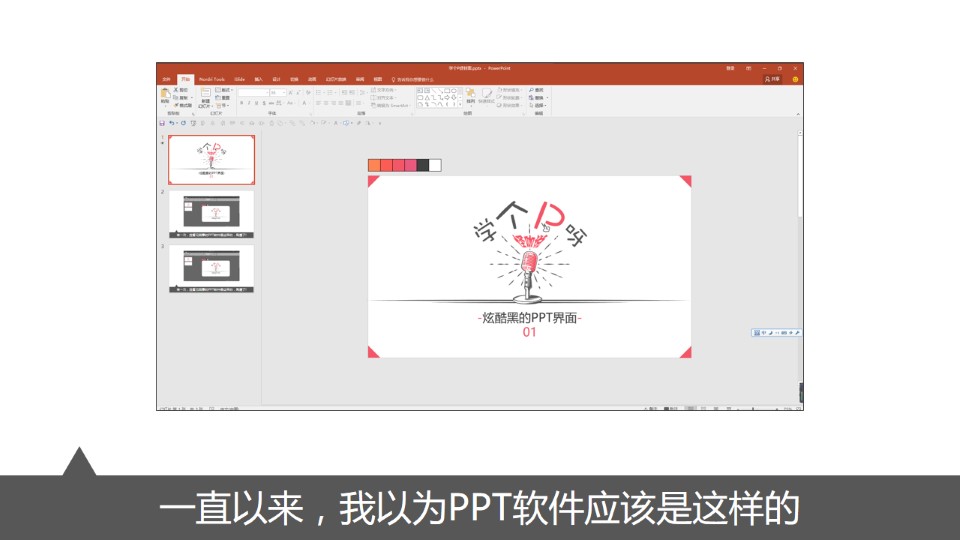Click the Undo arrow in the quick access toolbar

click(172, 123)
